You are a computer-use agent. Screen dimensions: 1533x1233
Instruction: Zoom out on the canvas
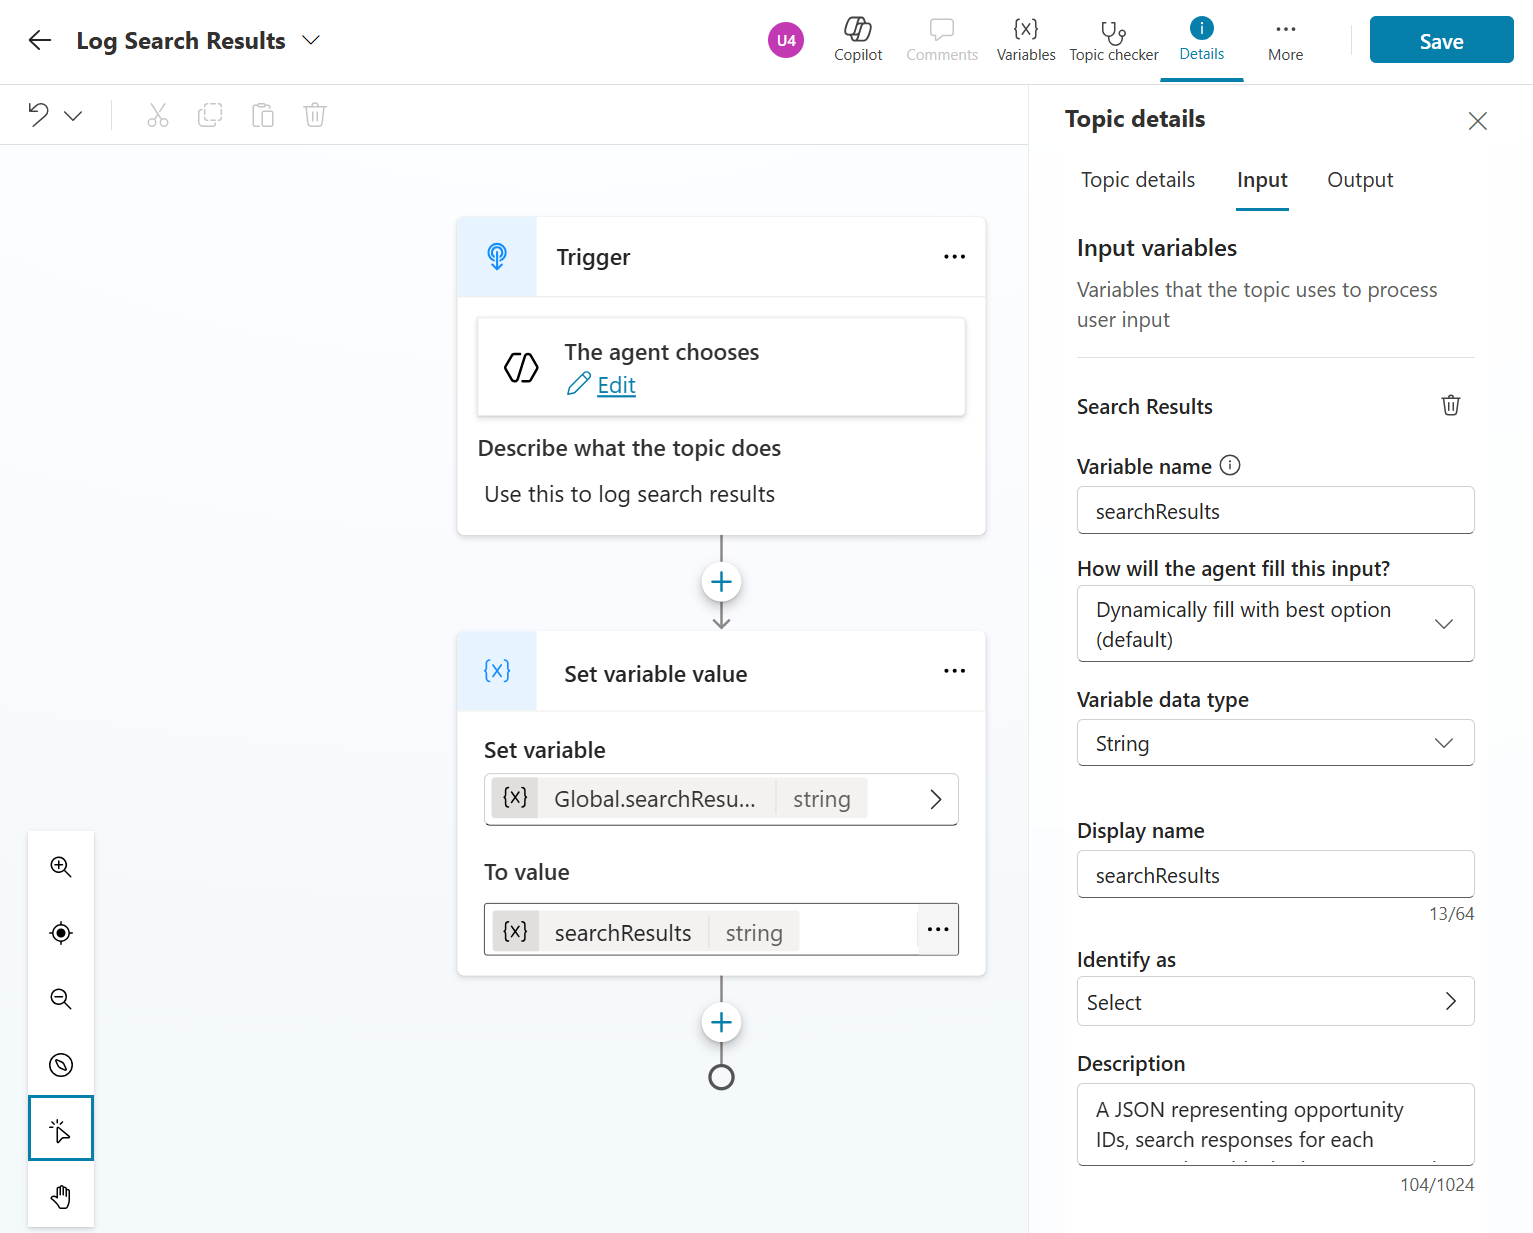coord(61,999)
